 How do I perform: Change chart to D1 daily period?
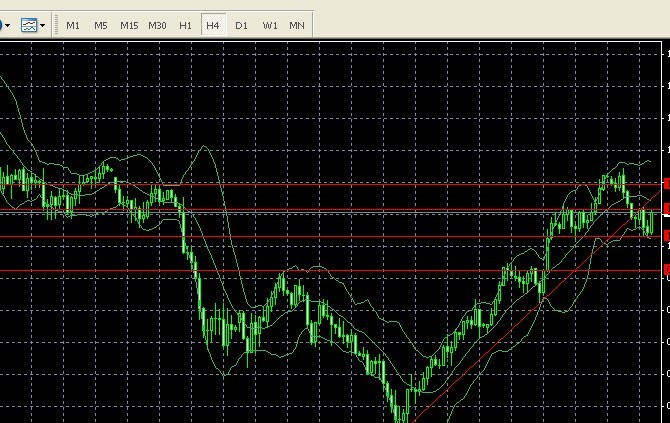241,26
